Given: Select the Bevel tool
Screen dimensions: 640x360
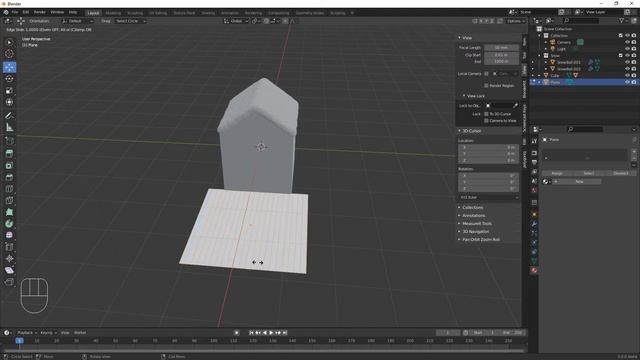Looking at the screenshot, I should 9,177.
